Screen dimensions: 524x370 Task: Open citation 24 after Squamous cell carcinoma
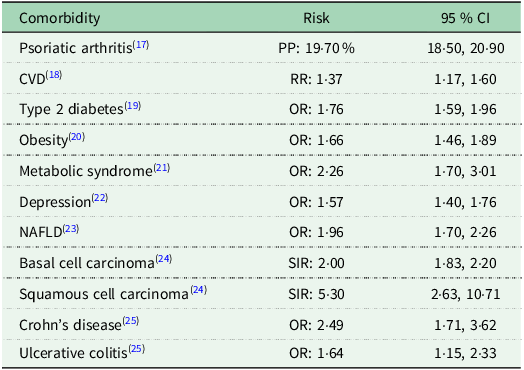pos(199,289)
